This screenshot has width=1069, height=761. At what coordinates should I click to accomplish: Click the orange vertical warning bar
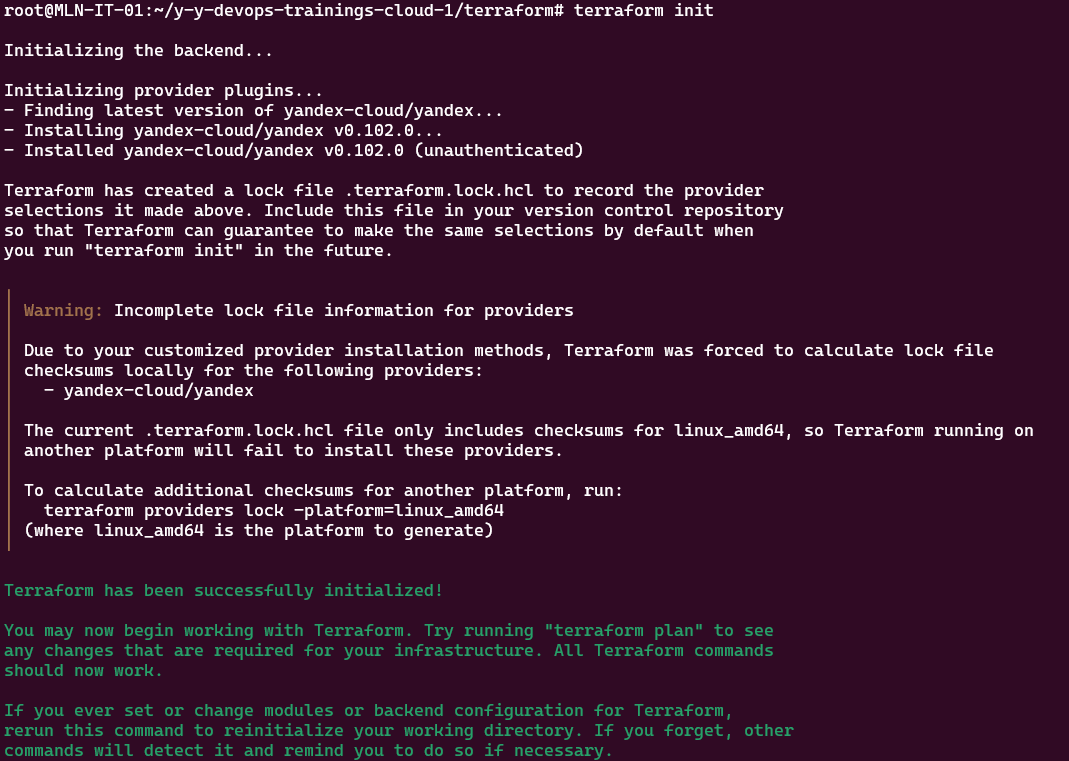click(9, 419)
